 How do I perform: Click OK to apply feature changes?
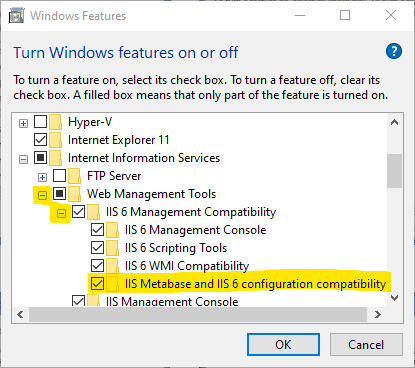[x=283, y=344]
